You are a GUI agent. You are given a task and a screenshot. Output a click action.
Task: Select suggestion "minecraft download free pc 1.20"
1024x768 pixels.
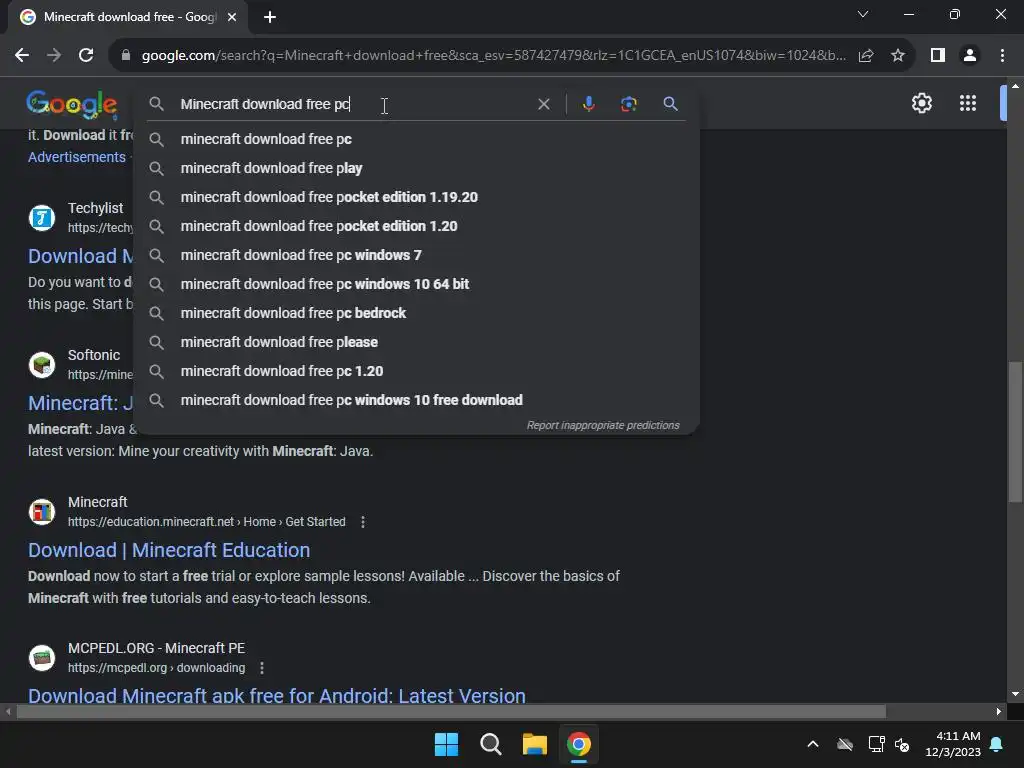[417, 371]
